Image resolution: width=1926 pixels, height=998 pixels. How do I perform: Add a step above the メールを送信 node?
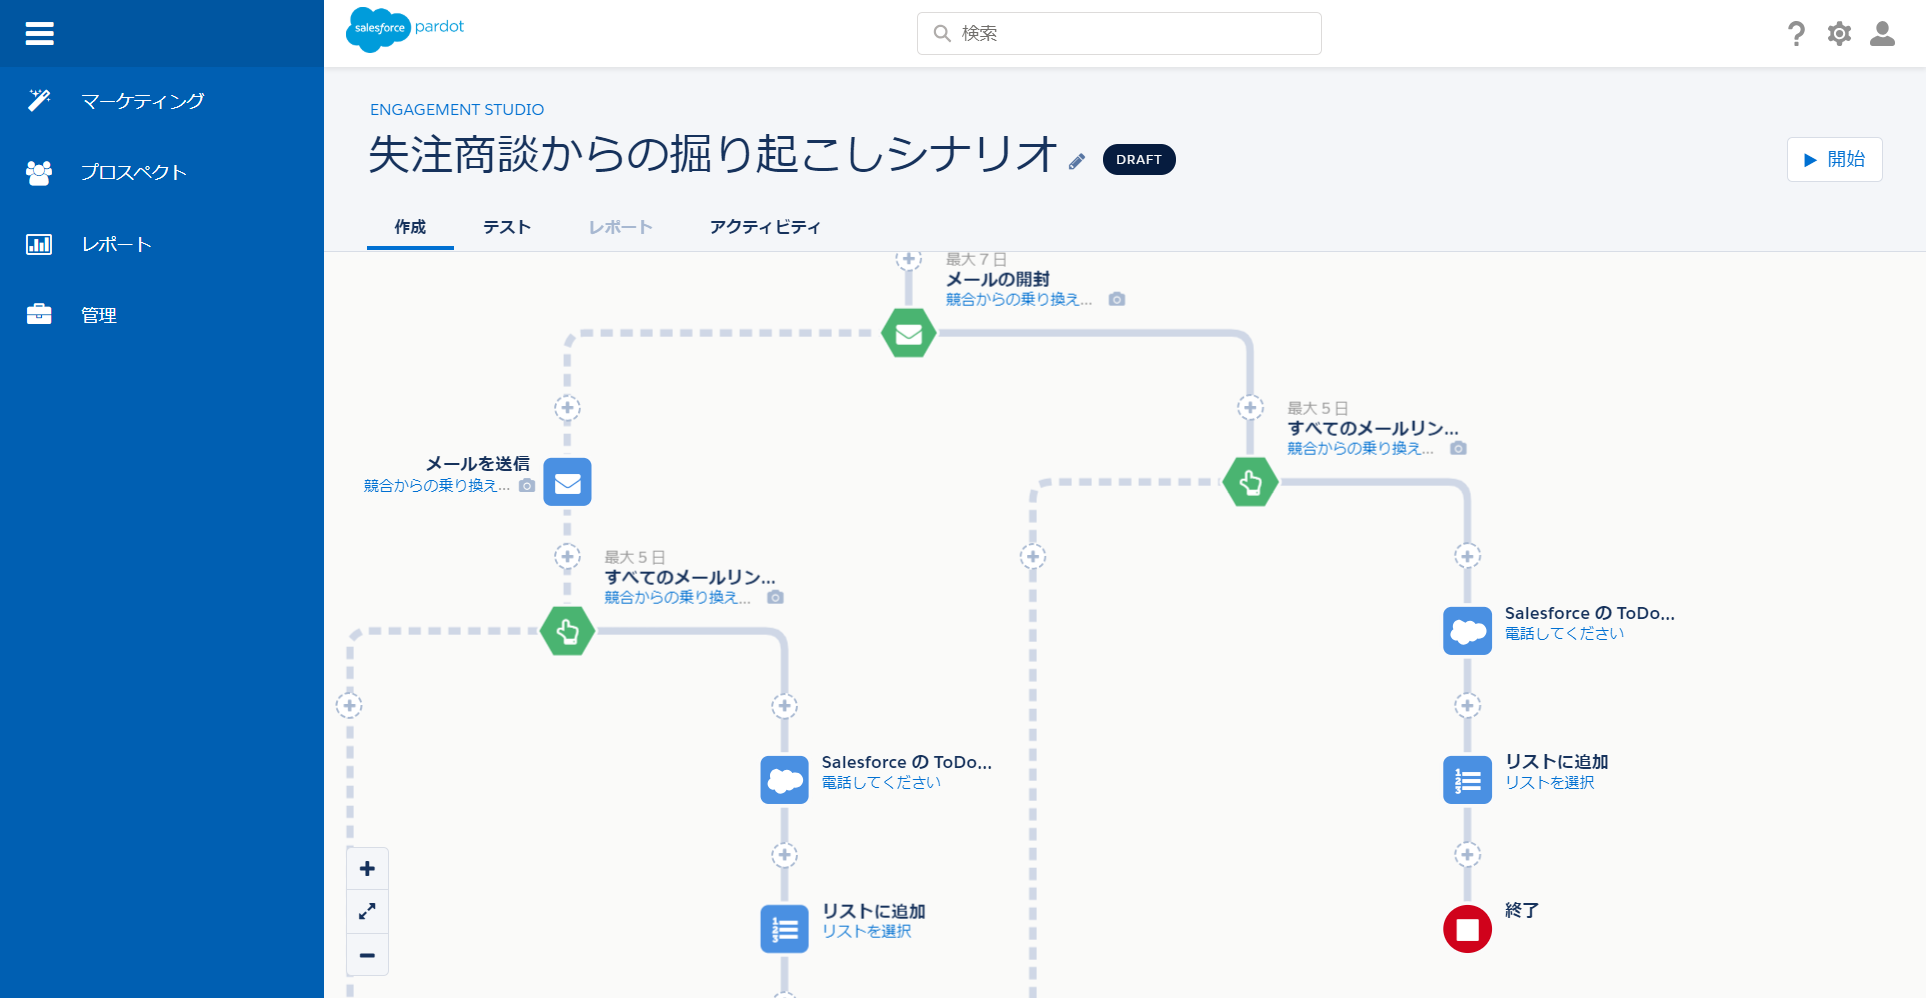[567, 408]
